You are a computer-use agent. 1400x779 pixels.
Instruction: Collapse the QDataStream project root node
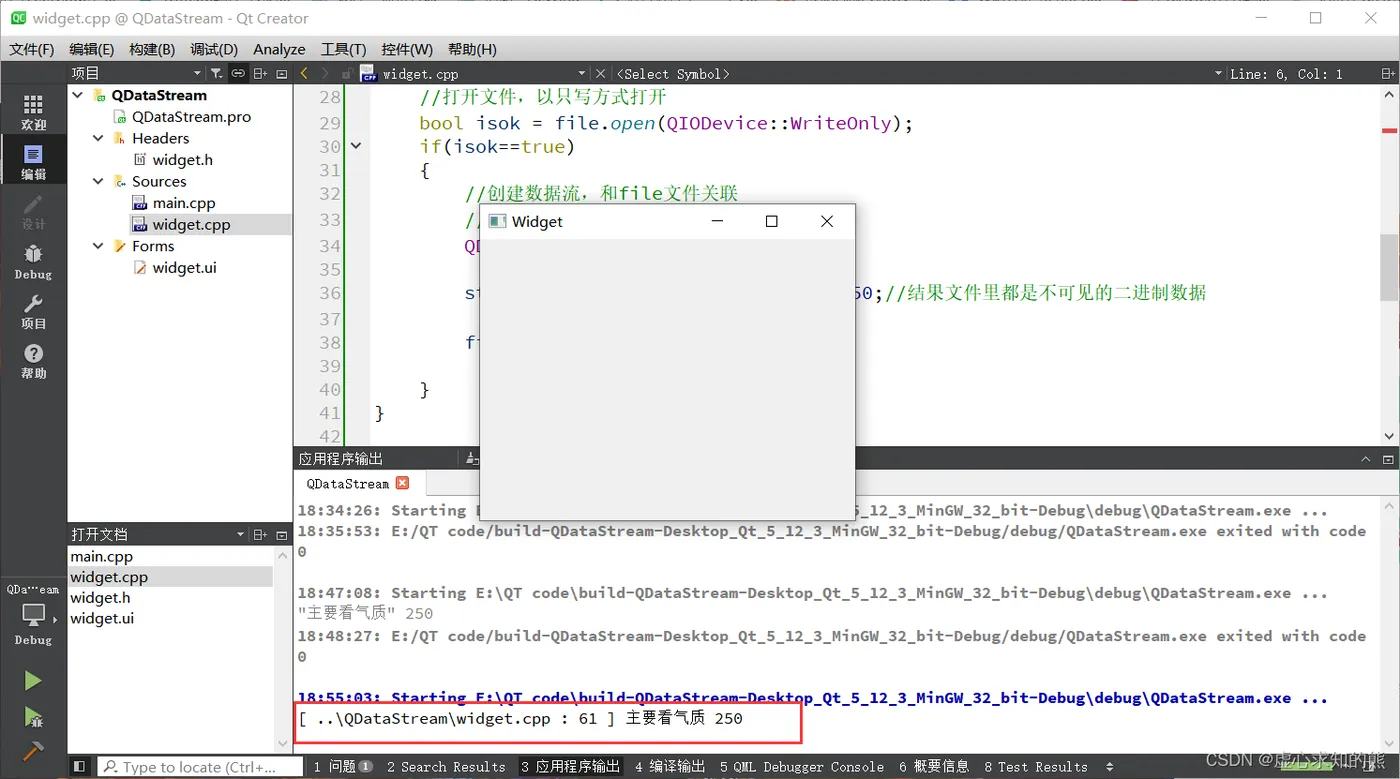coord(78,95)
